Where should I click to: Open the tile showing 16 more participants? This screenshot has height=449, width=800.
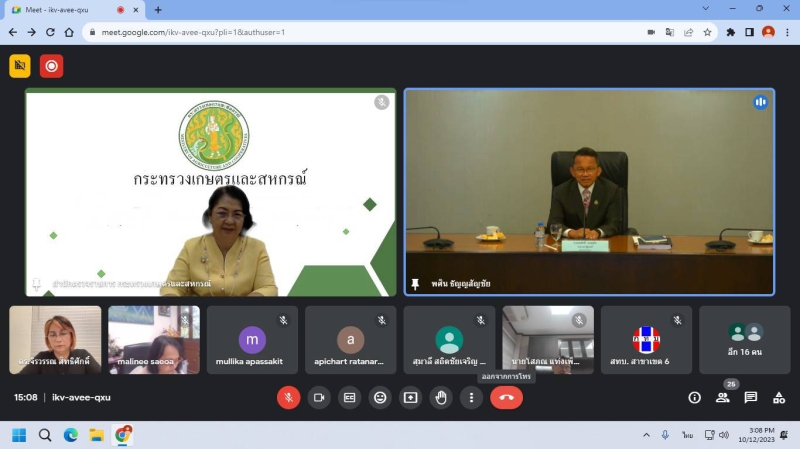(x=745, y=340)
